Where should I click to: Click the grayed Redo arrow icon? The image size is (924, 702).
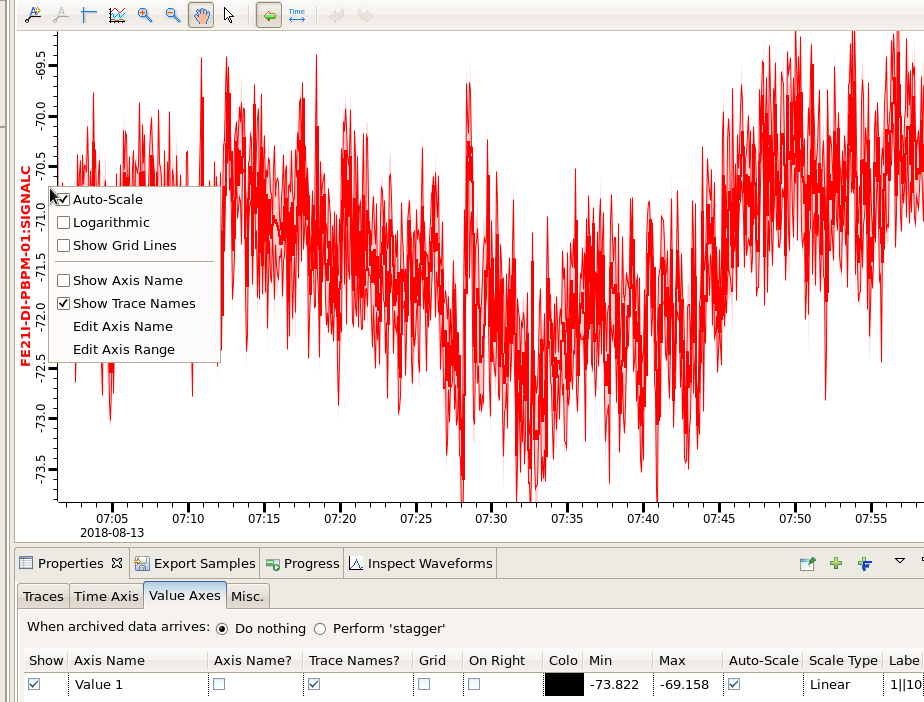[x=365, y=15]
